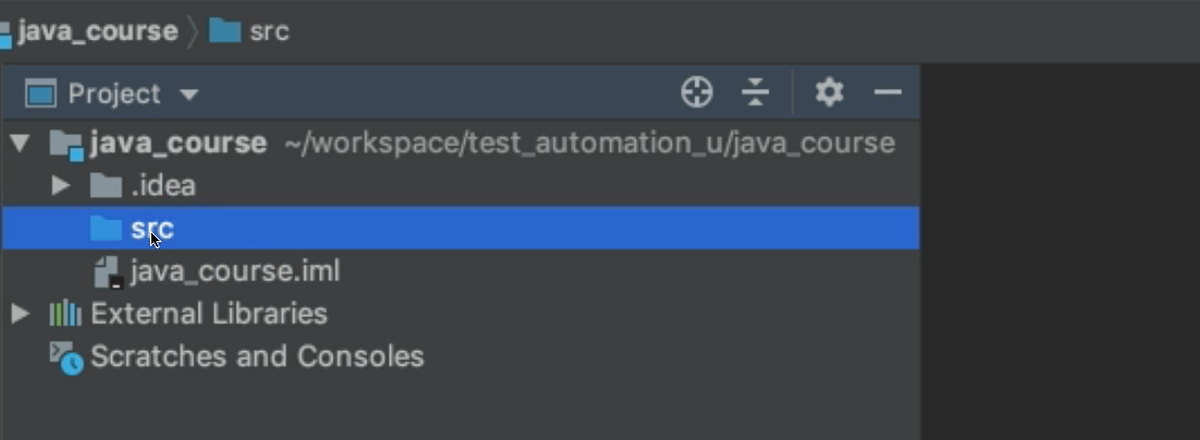Select the java_course.iml file
Screen dimensions: 1200x440
pos(235,271)
